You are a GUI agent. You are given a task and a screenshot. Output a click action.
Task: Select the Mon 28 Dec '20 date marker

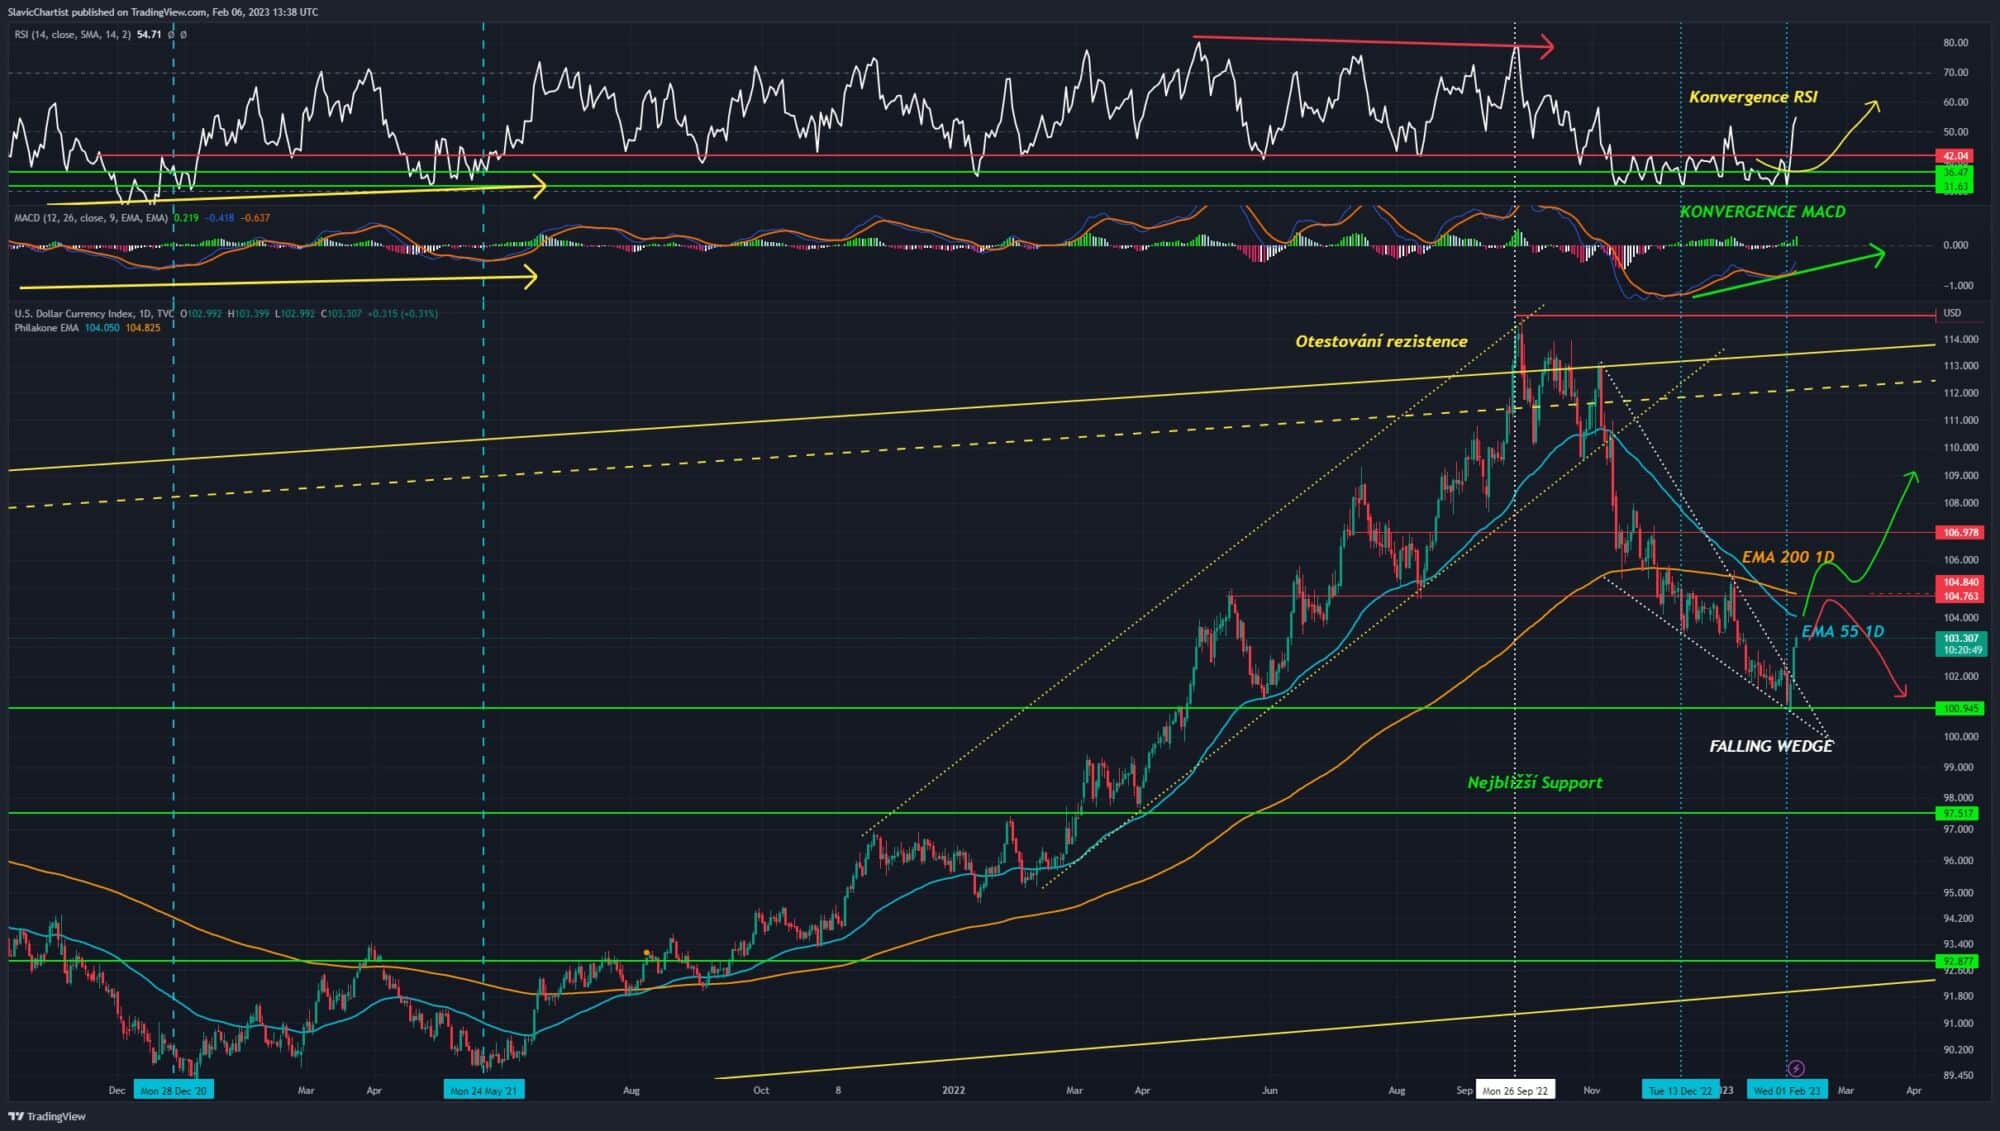point(173,1090)
